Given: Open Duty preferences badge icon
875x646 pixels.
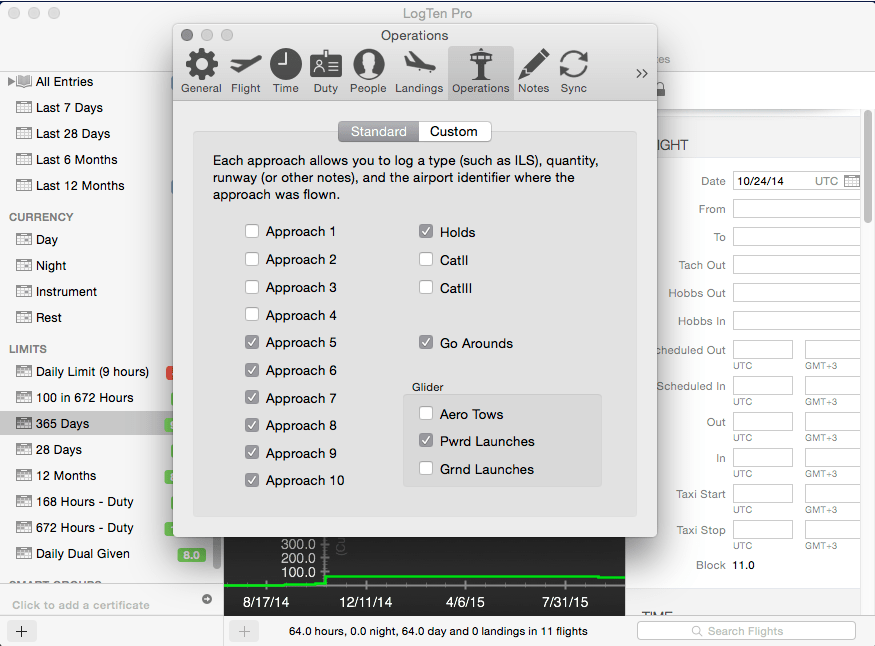Looking at the screenshot, I should click(326, 64).
